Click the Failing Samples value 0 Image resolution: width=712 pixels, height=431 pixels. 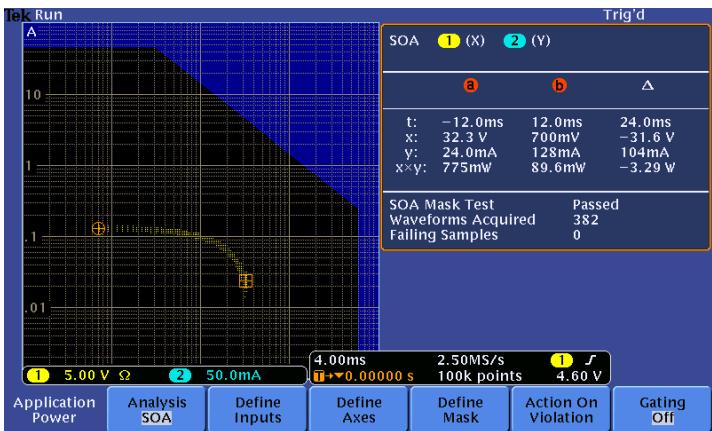click(577, 235)
